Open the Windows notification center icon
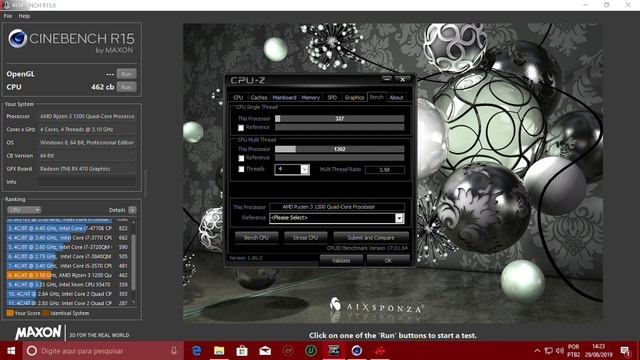The height and width of the screenshot is (360, 640). [625, 351]
